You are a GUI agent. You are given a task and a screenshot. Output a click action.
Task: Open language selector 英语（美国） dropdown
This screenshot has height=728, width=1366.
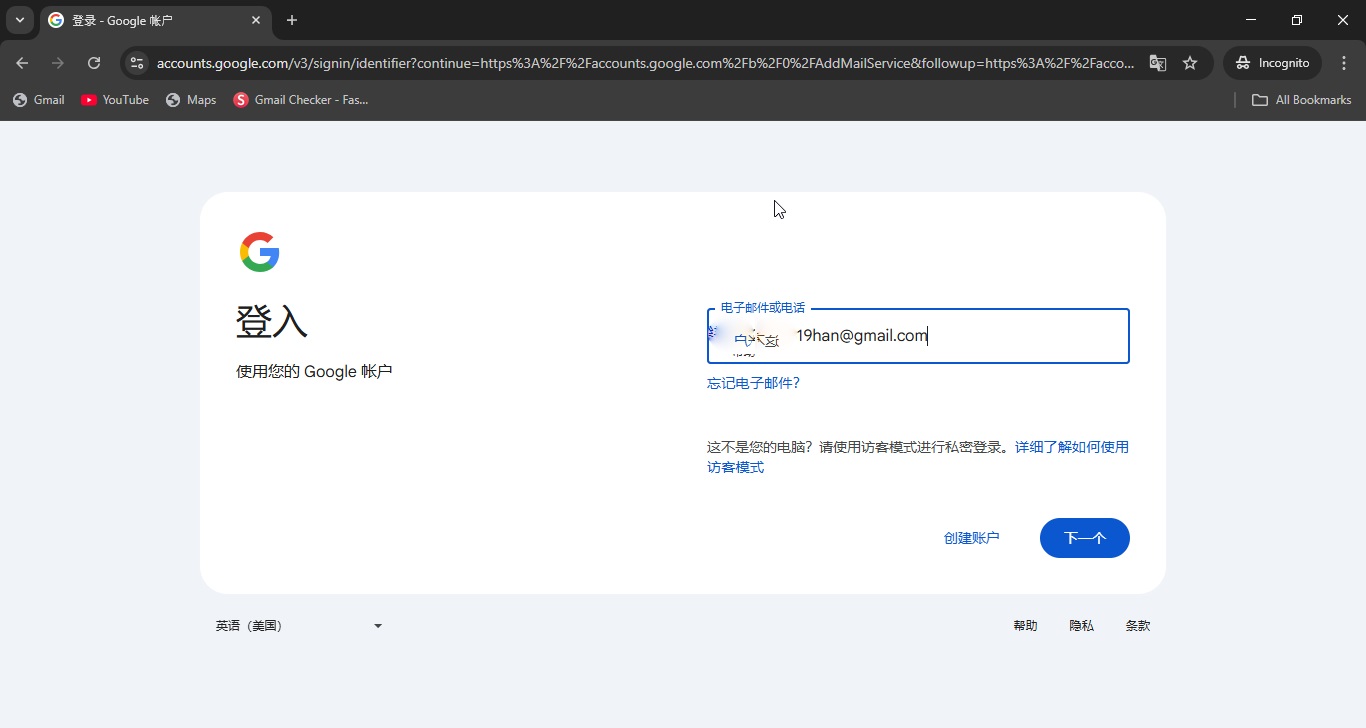coord(299,626)
